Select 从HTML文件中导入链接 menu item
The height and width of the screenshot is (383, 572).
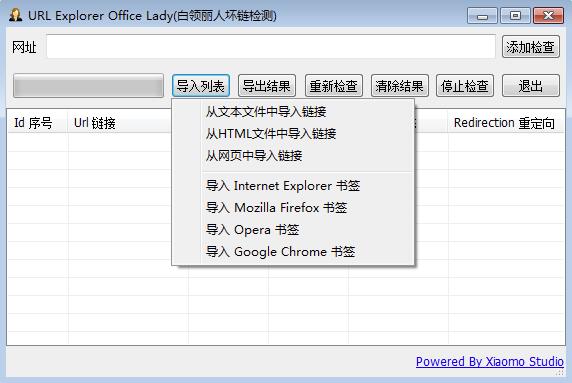(293, 134)
